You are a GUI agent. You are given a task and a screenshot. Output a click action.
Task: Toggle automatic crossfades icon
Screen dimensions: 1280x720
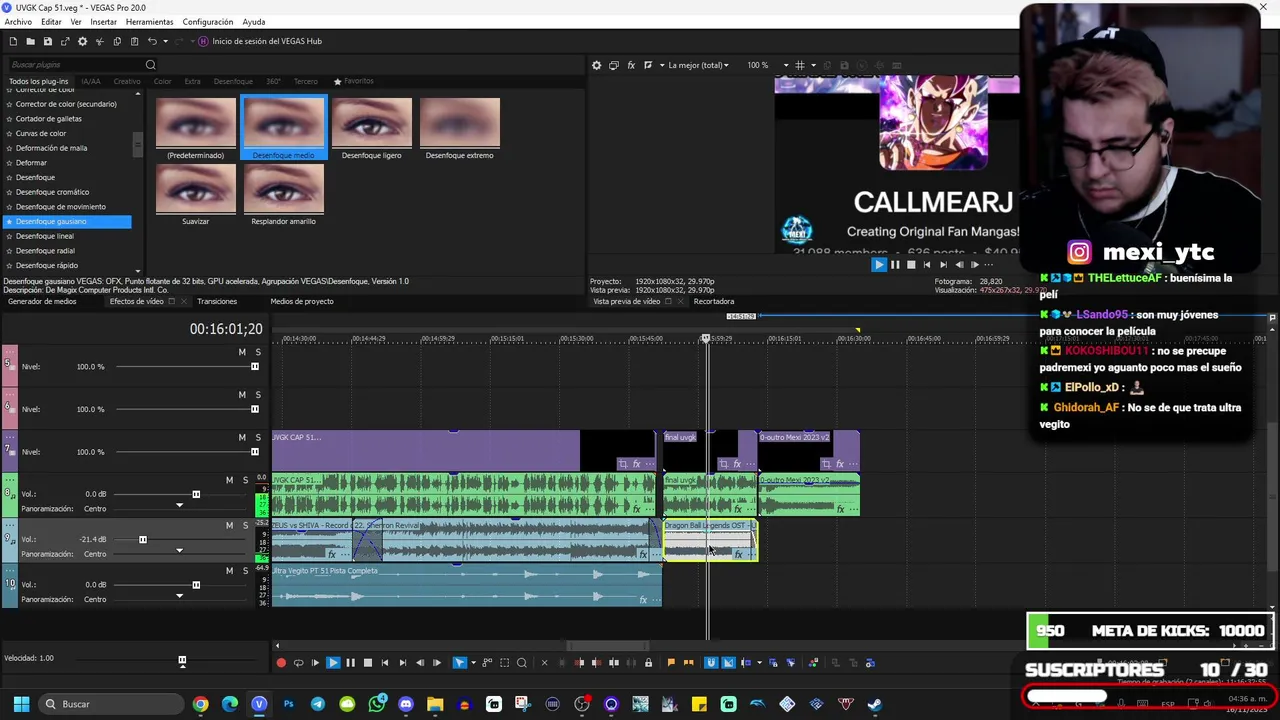pos(728,662)
